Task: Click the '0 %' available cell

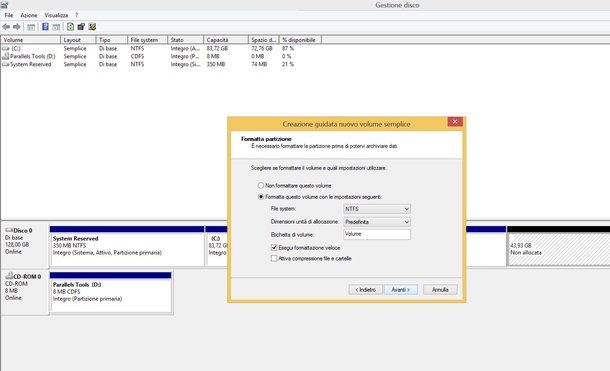Action: click(x=287, y=56)
